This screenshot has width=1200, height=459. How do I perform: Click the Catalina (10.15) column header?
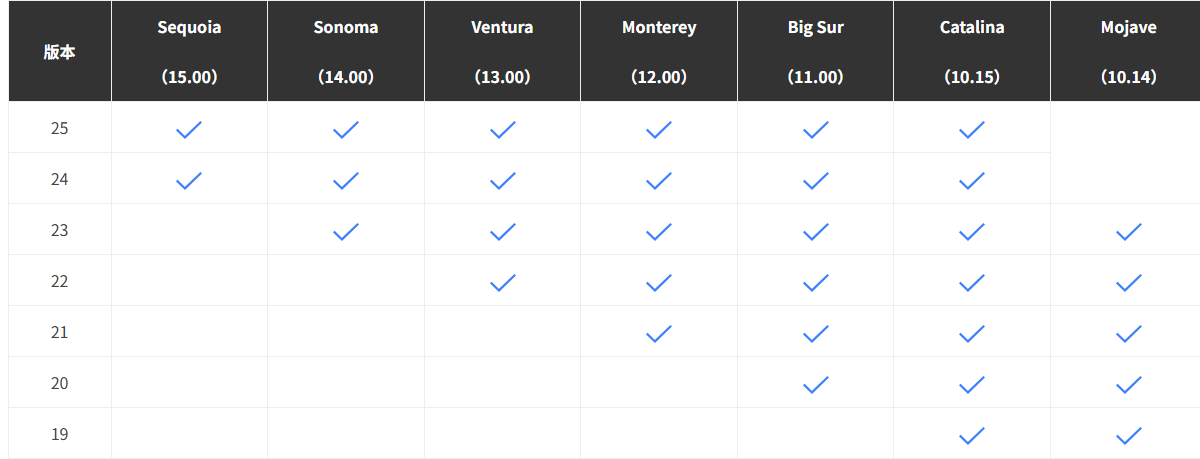(972, 52)
